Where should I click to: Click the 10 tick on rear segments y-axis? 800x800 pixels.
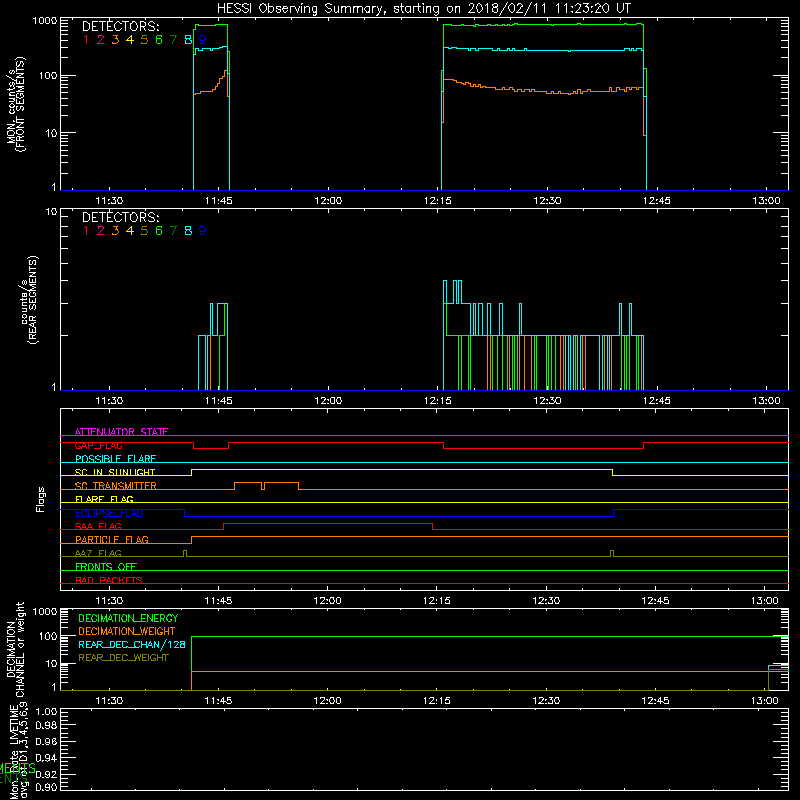[52, 211]
